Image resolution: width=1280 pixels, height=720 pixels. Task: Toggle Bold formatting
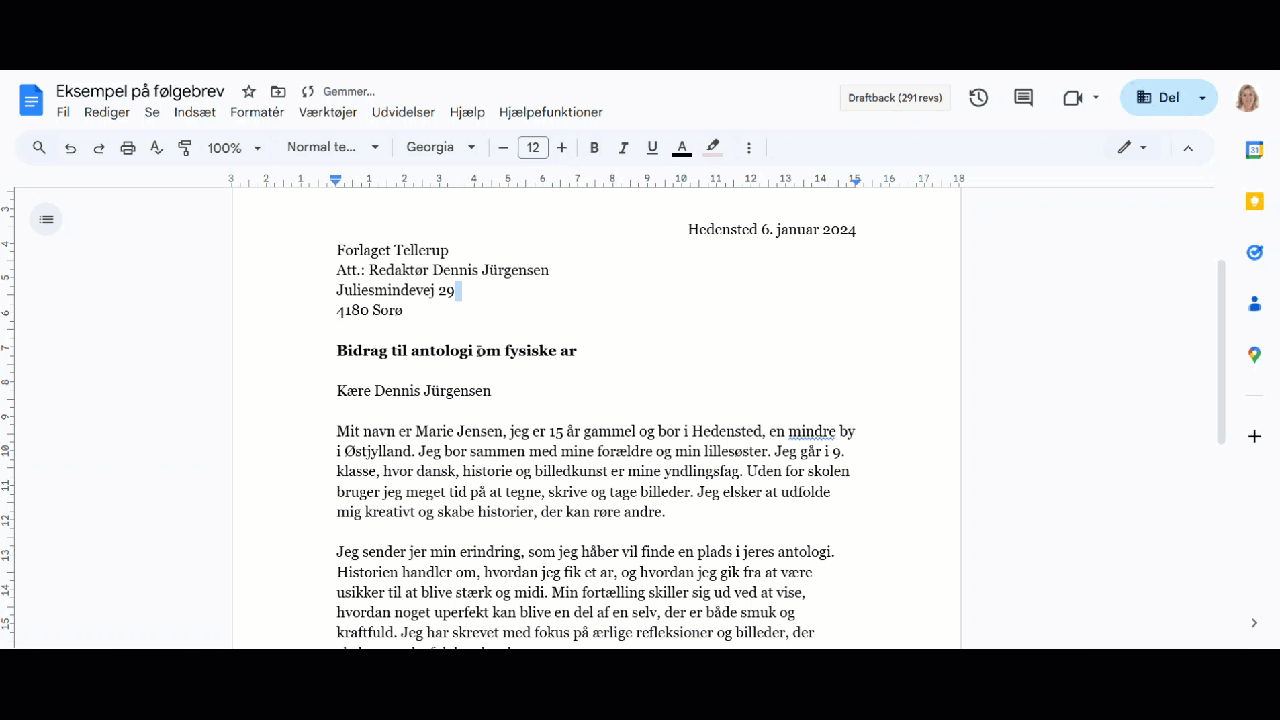[x=594, y=148]
